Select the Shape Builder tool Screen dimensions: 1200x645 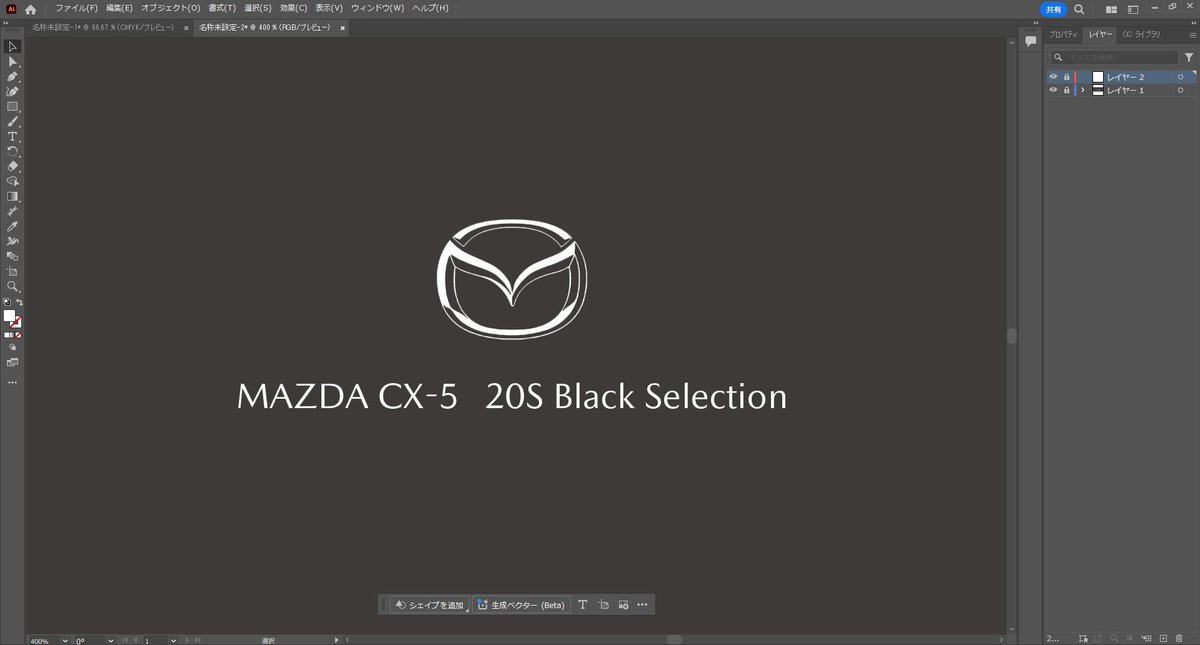coord(13,181)
